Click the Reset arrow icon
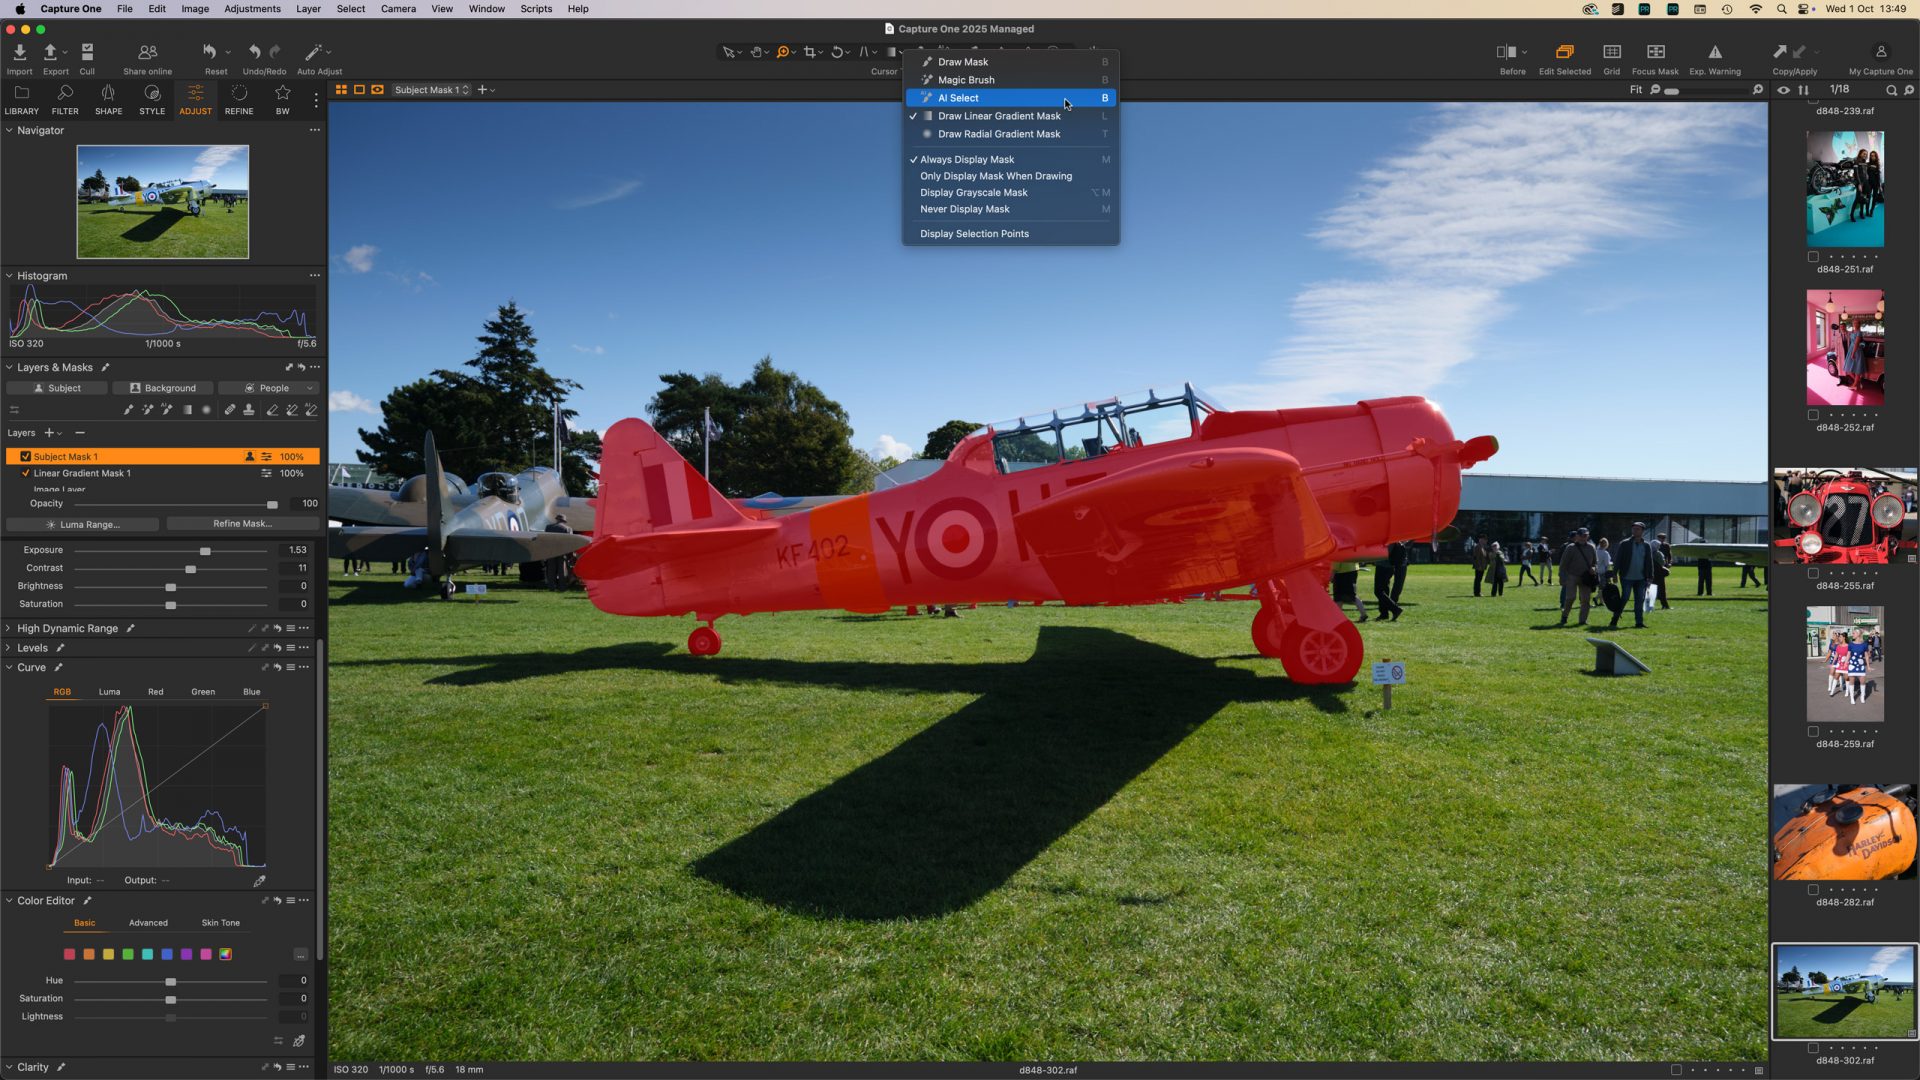Screen dimensions: 1920x1080 [209, 52]
